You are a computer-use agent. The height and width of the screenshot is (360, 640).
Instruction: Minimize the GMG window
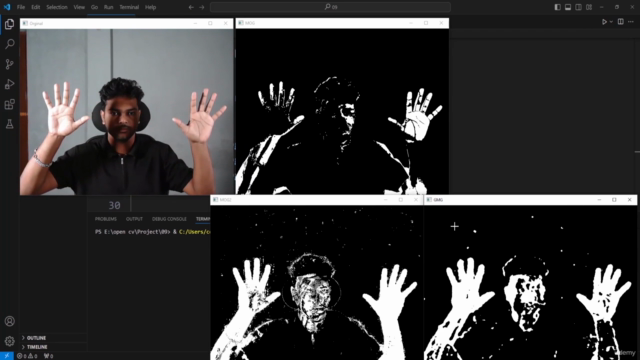click(x=599, y=200)
